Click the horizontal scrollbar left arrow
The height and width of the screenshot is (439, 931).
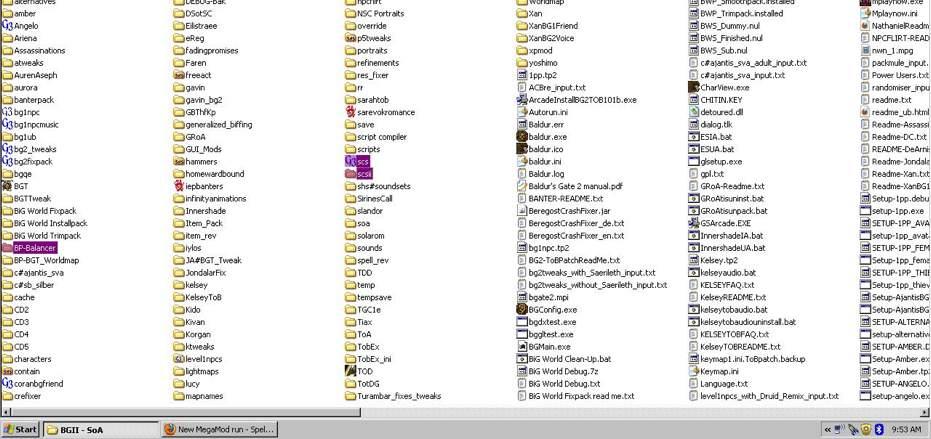coord(5,412)
